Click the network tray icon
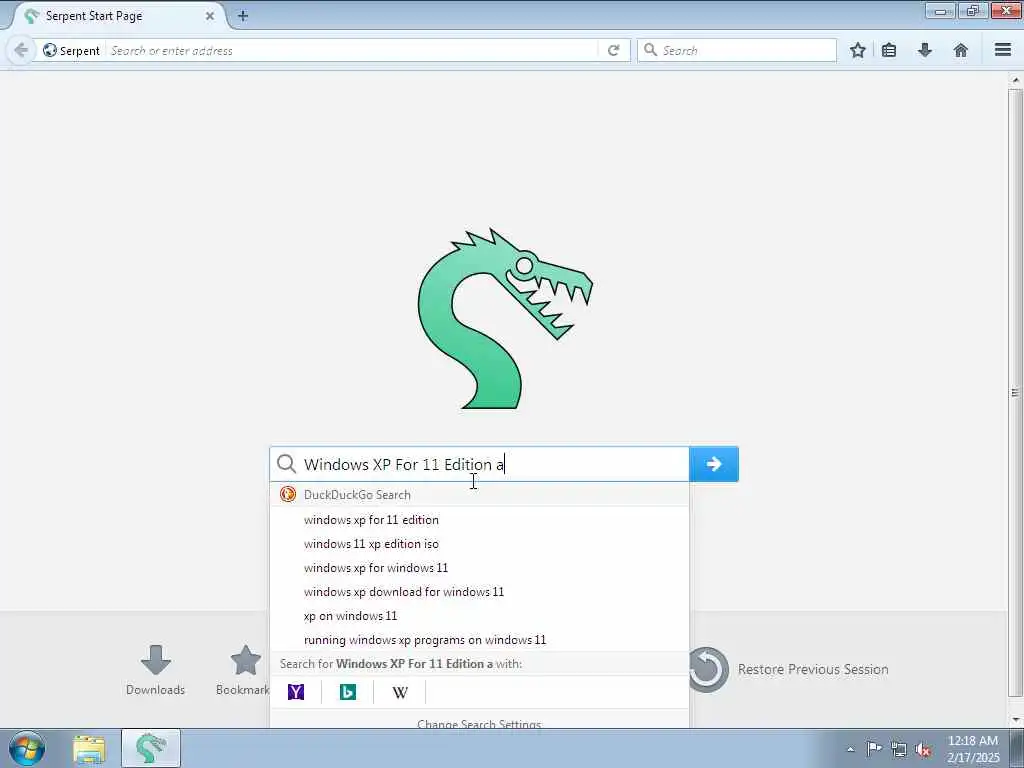This screenshot has width=1024, height=768. (899, 750)
